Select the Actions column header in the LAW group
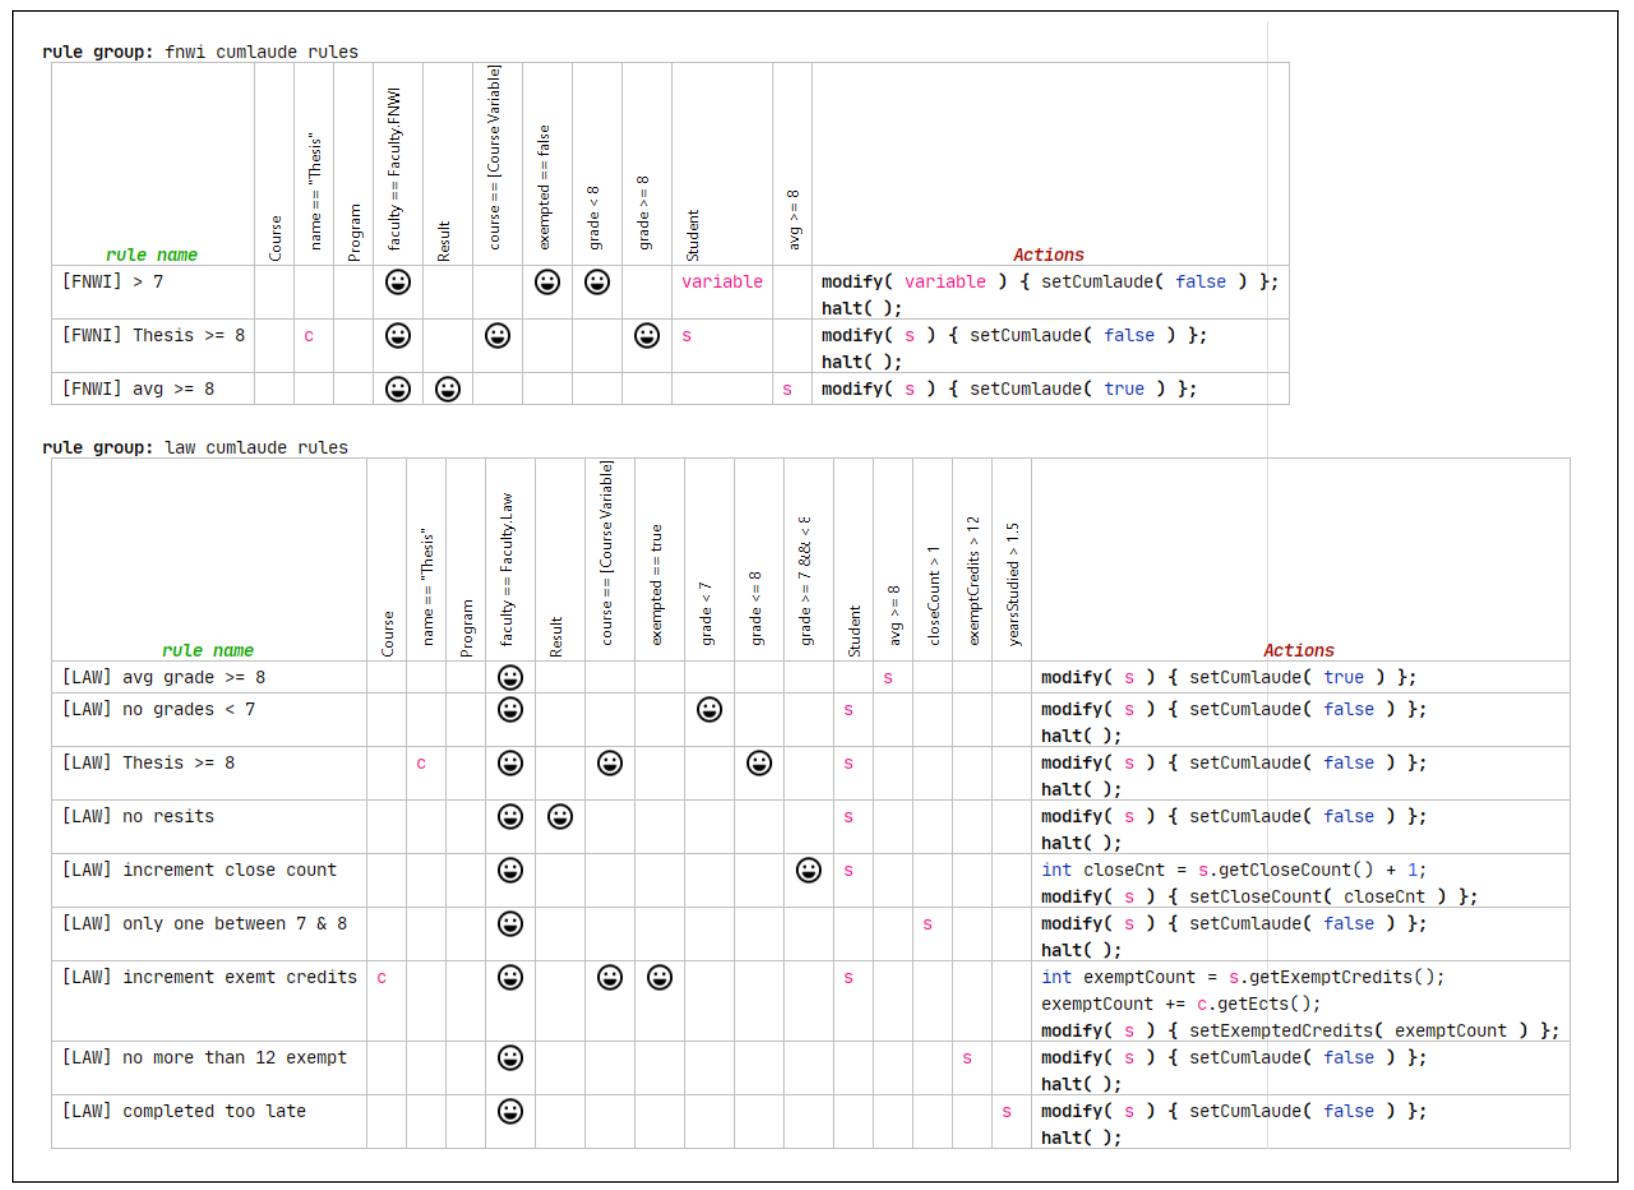 coord(1299,650)
